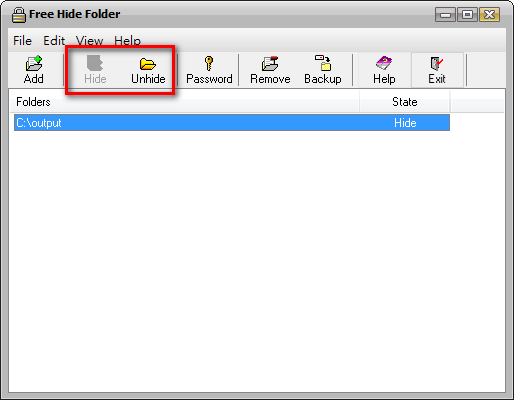The height and width of the screenshot is (400, 514).
Task: Open Help via the book icon
Action: [x=384, y=63]
